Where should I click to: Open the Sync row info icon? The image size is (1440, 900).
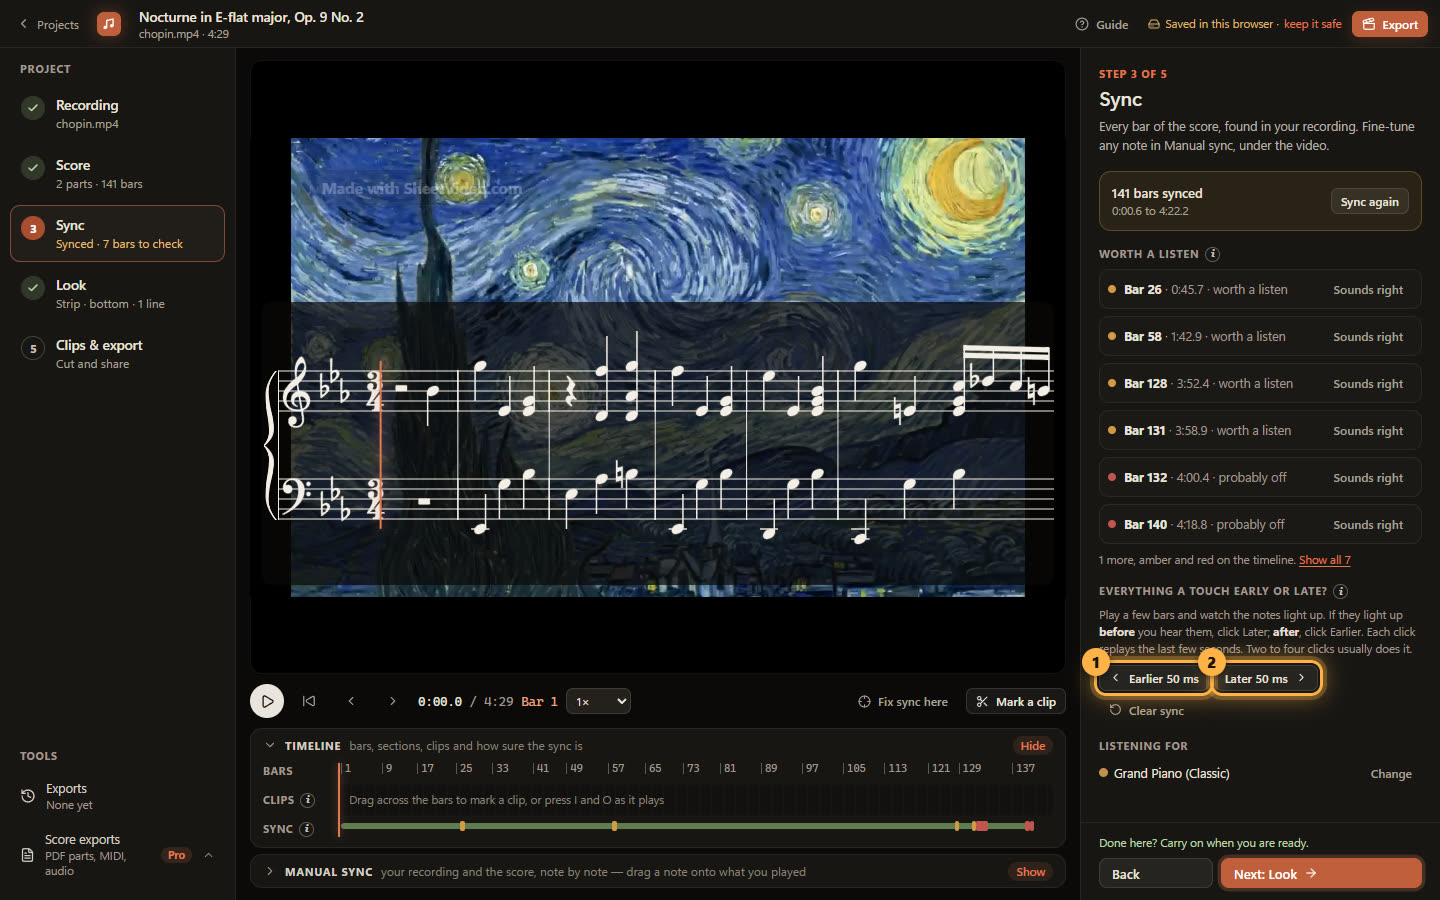306,829
